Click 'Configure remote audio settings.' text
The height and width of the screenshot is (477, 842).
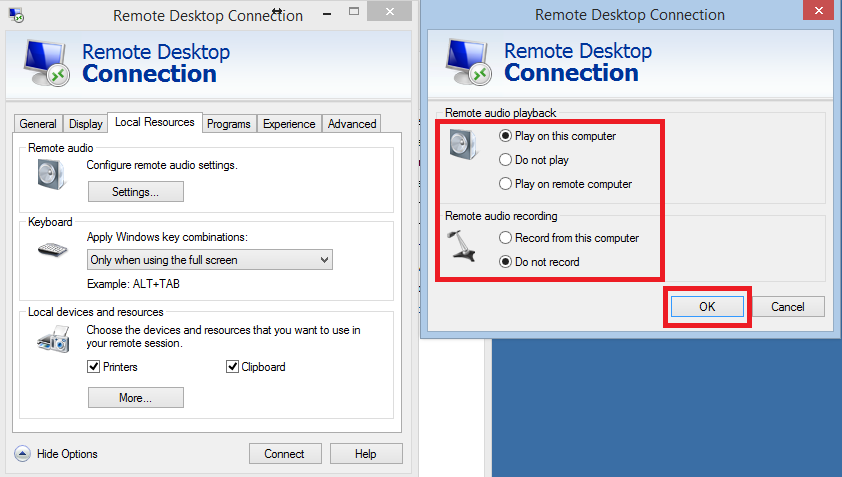click(162, 165)
